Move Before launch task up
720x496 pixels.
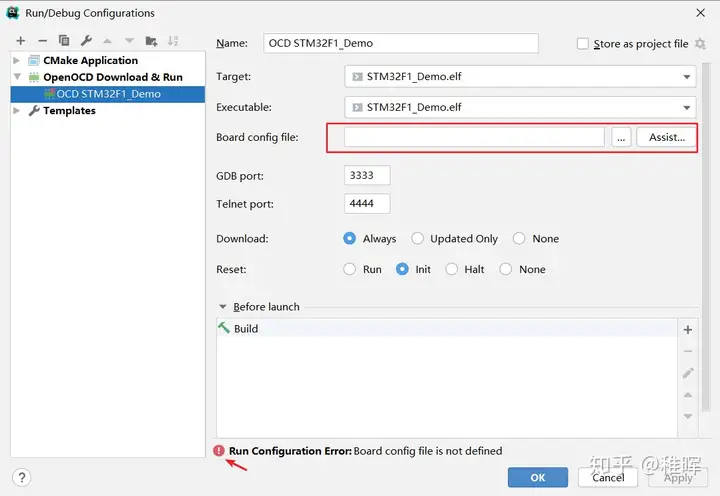688,395
